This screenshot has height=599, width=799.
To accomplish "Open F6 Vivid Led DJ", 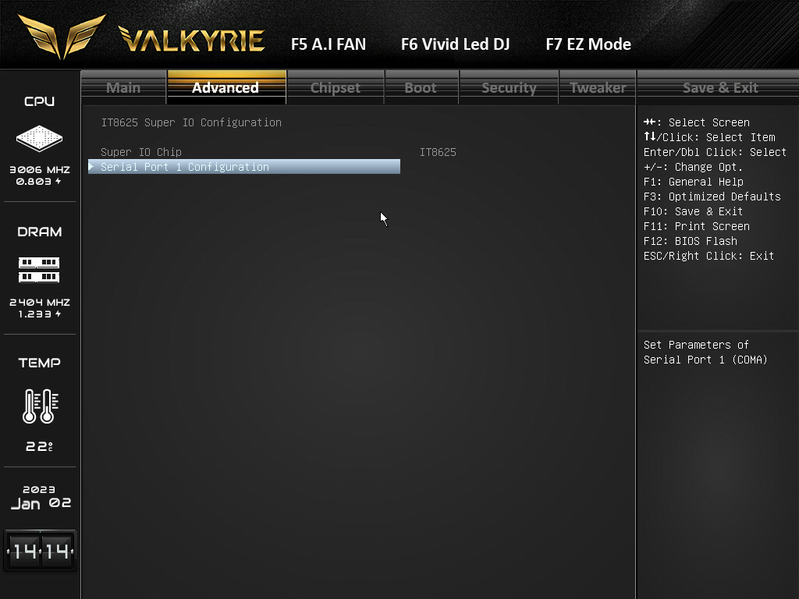I will [455, 44].
